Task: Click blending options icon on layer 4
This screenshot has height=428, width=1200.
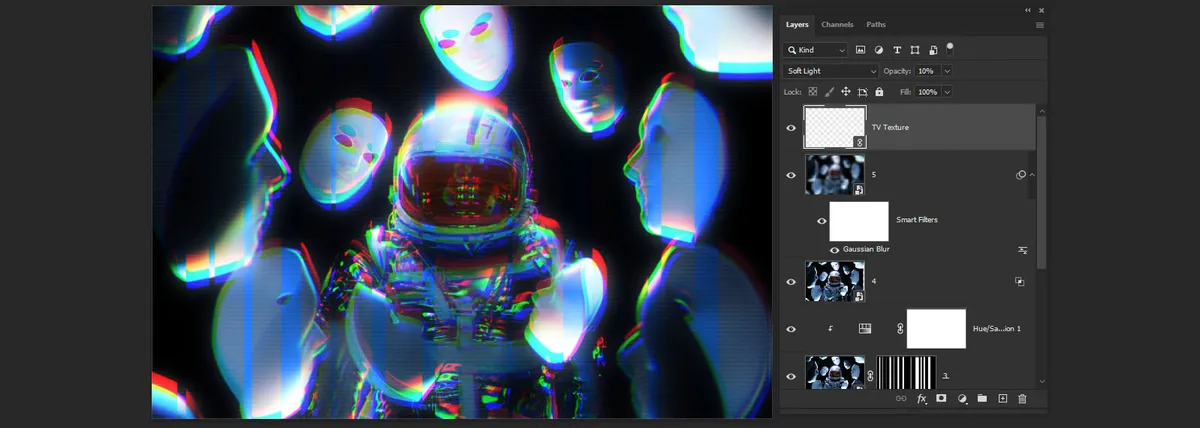Action: click(x=1020, y=282)
